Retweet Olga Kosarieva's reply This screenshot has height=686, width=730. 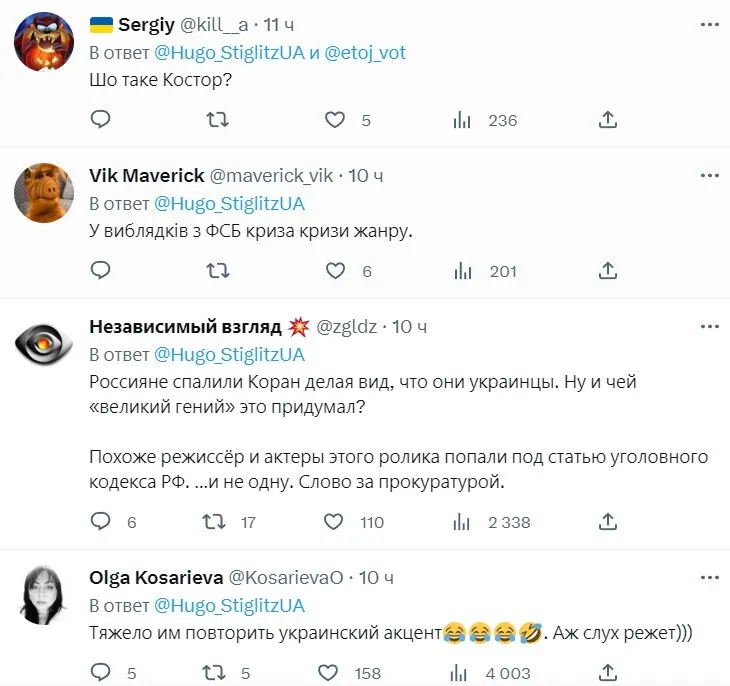point(214,673)
